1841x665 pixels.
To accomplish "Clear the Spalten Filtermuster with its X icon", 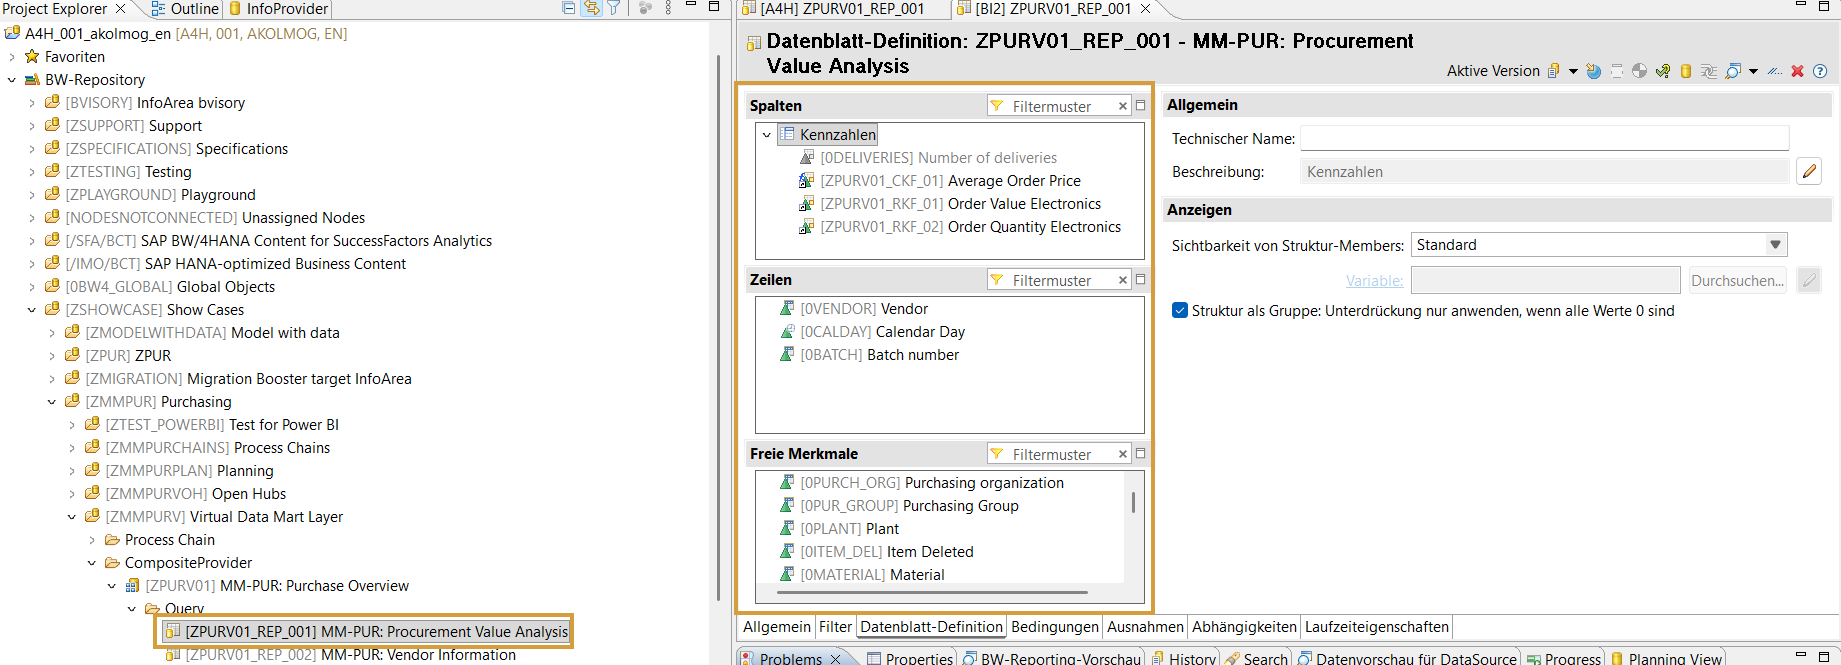I will [1122, 106].
